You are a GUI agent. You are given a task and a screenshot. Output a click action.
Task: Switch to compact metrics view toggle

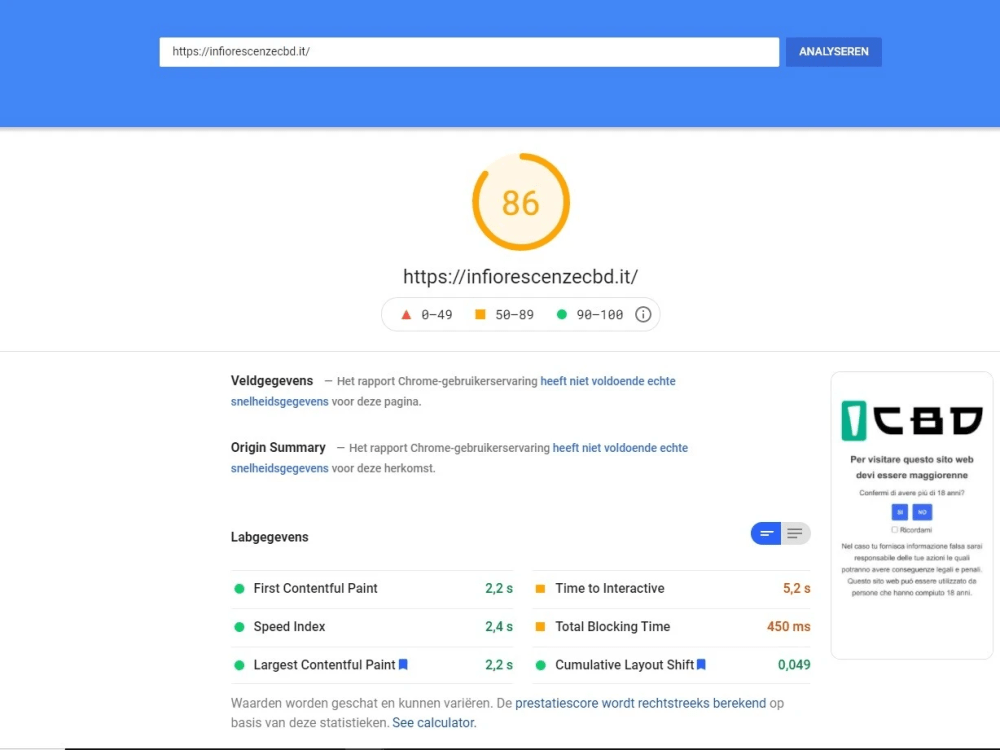766,533
